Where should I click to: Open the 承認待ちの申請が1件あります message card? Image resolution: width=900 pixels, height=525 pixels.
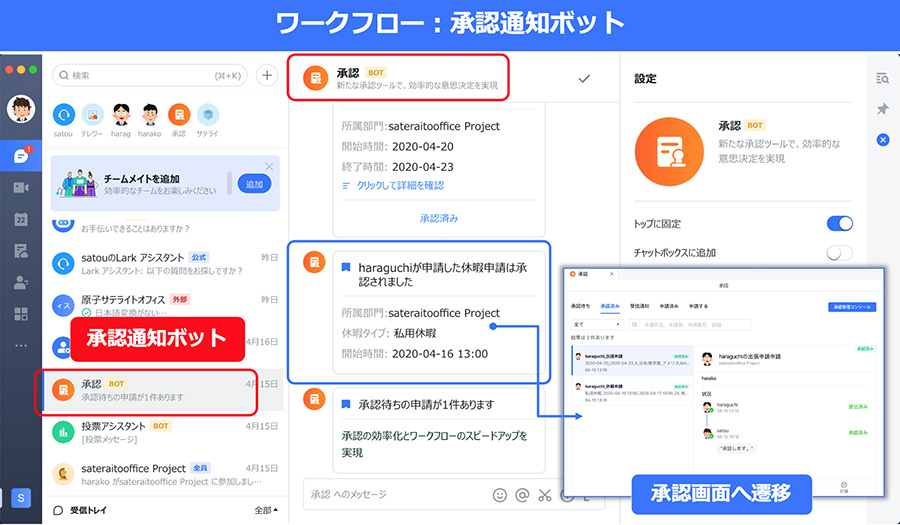[x=439, y=430]
